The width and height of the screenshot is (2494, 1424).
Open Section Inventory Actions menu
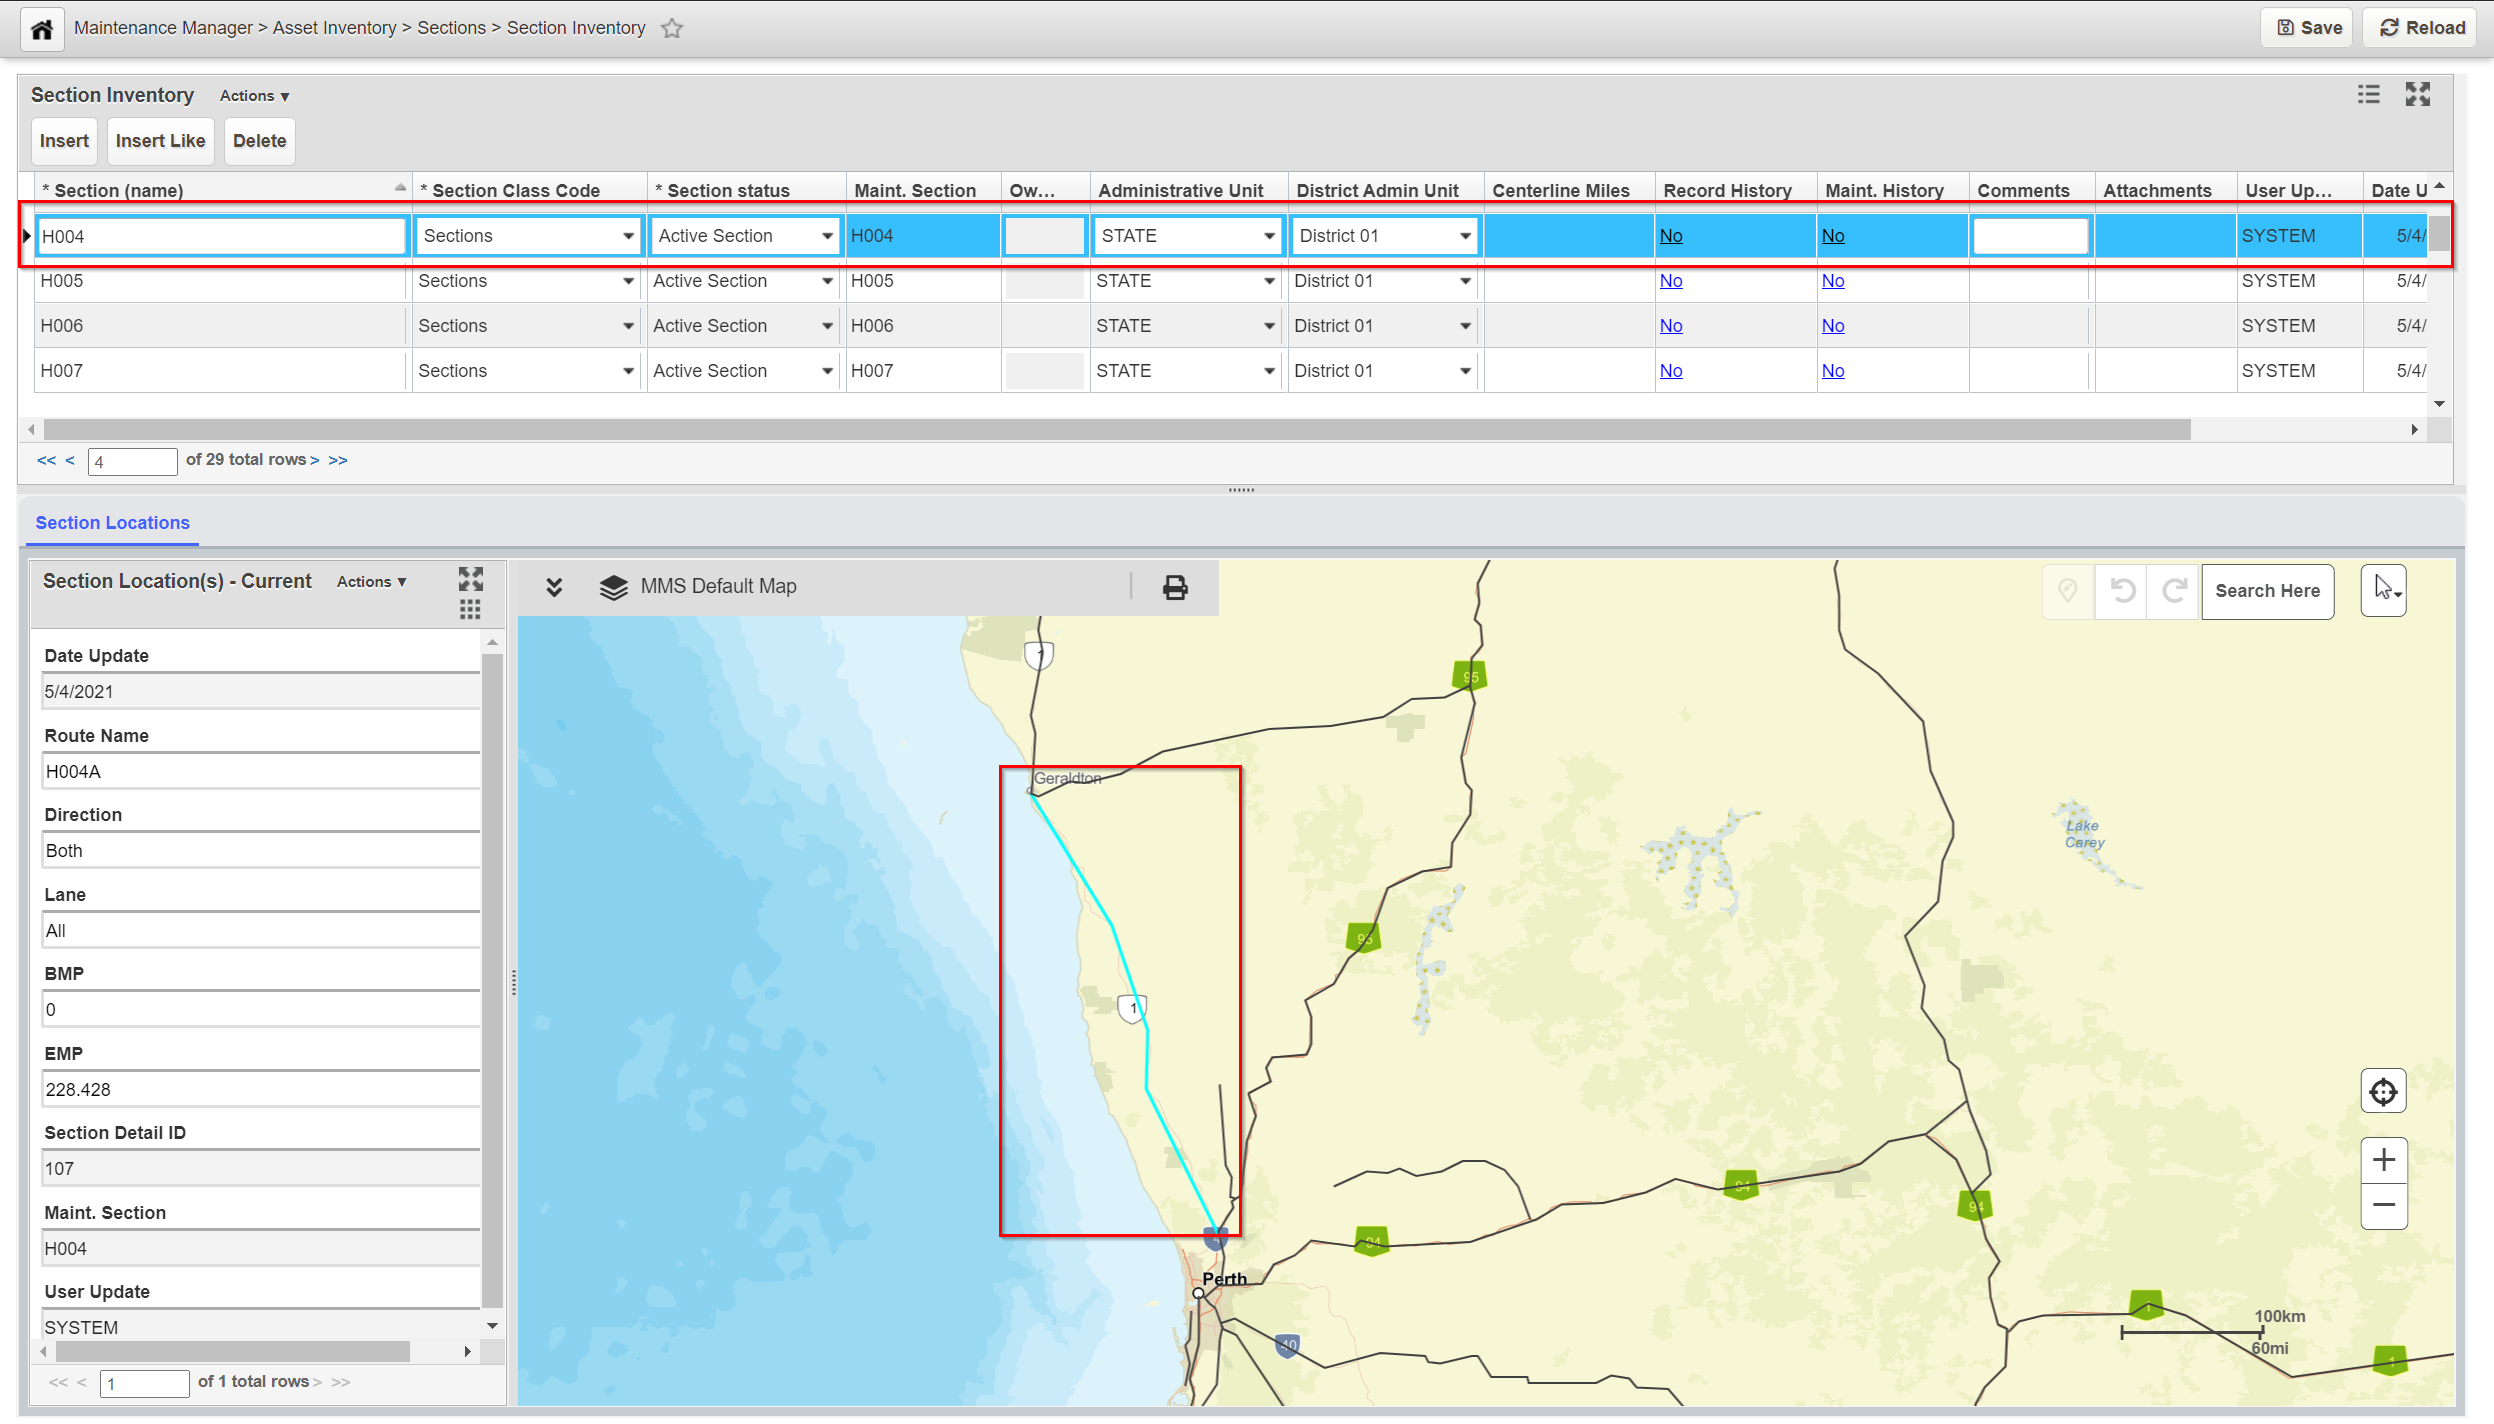tap(254, 96)
